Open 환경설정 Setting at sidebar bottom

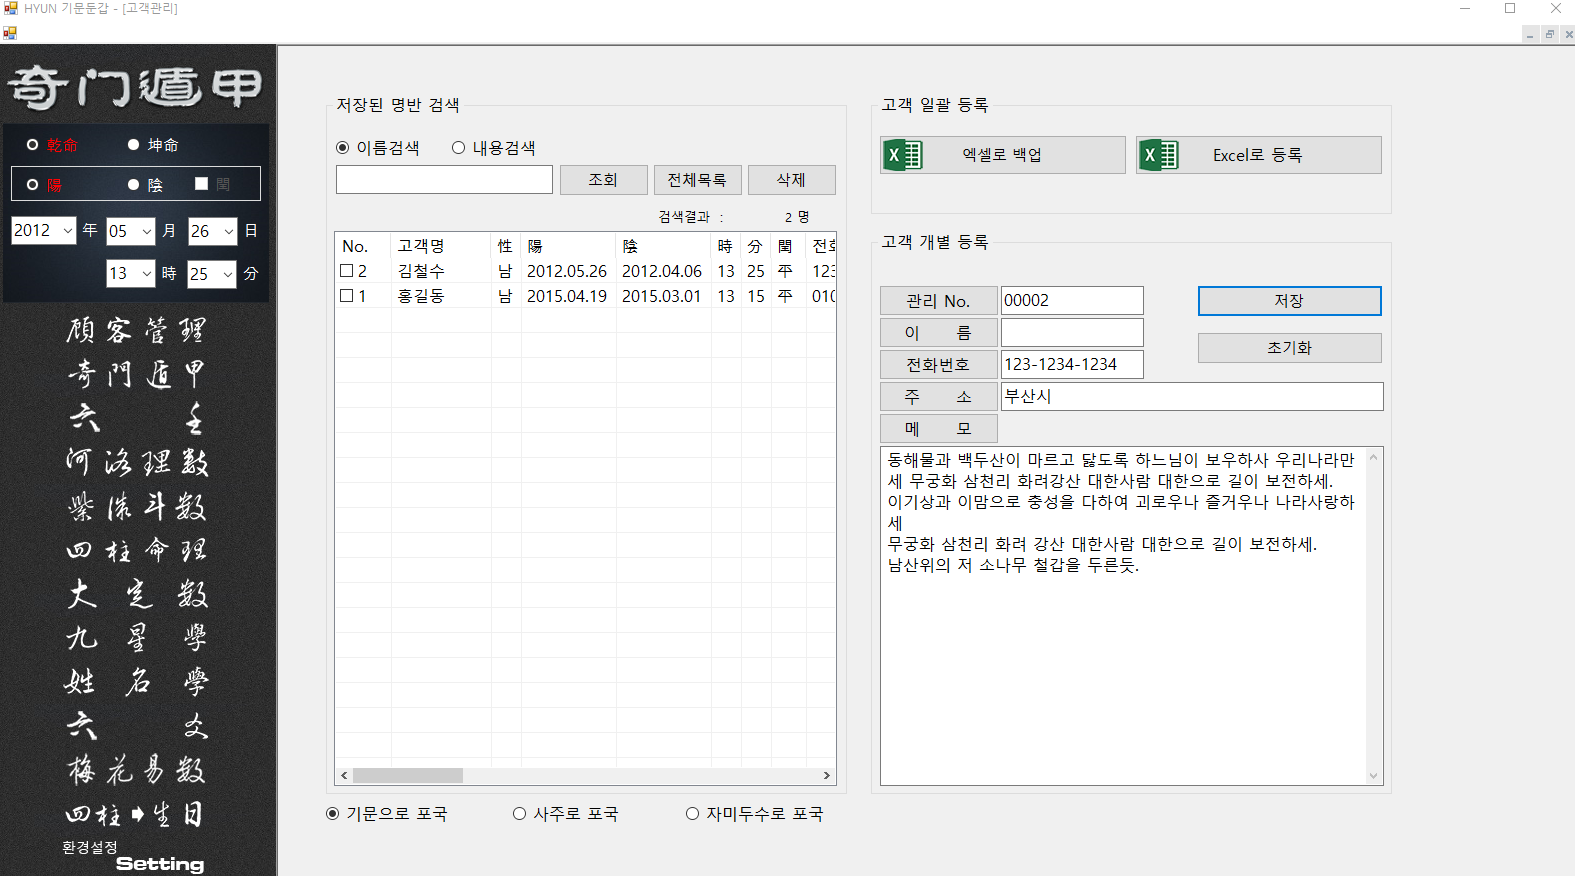[133, 857]
